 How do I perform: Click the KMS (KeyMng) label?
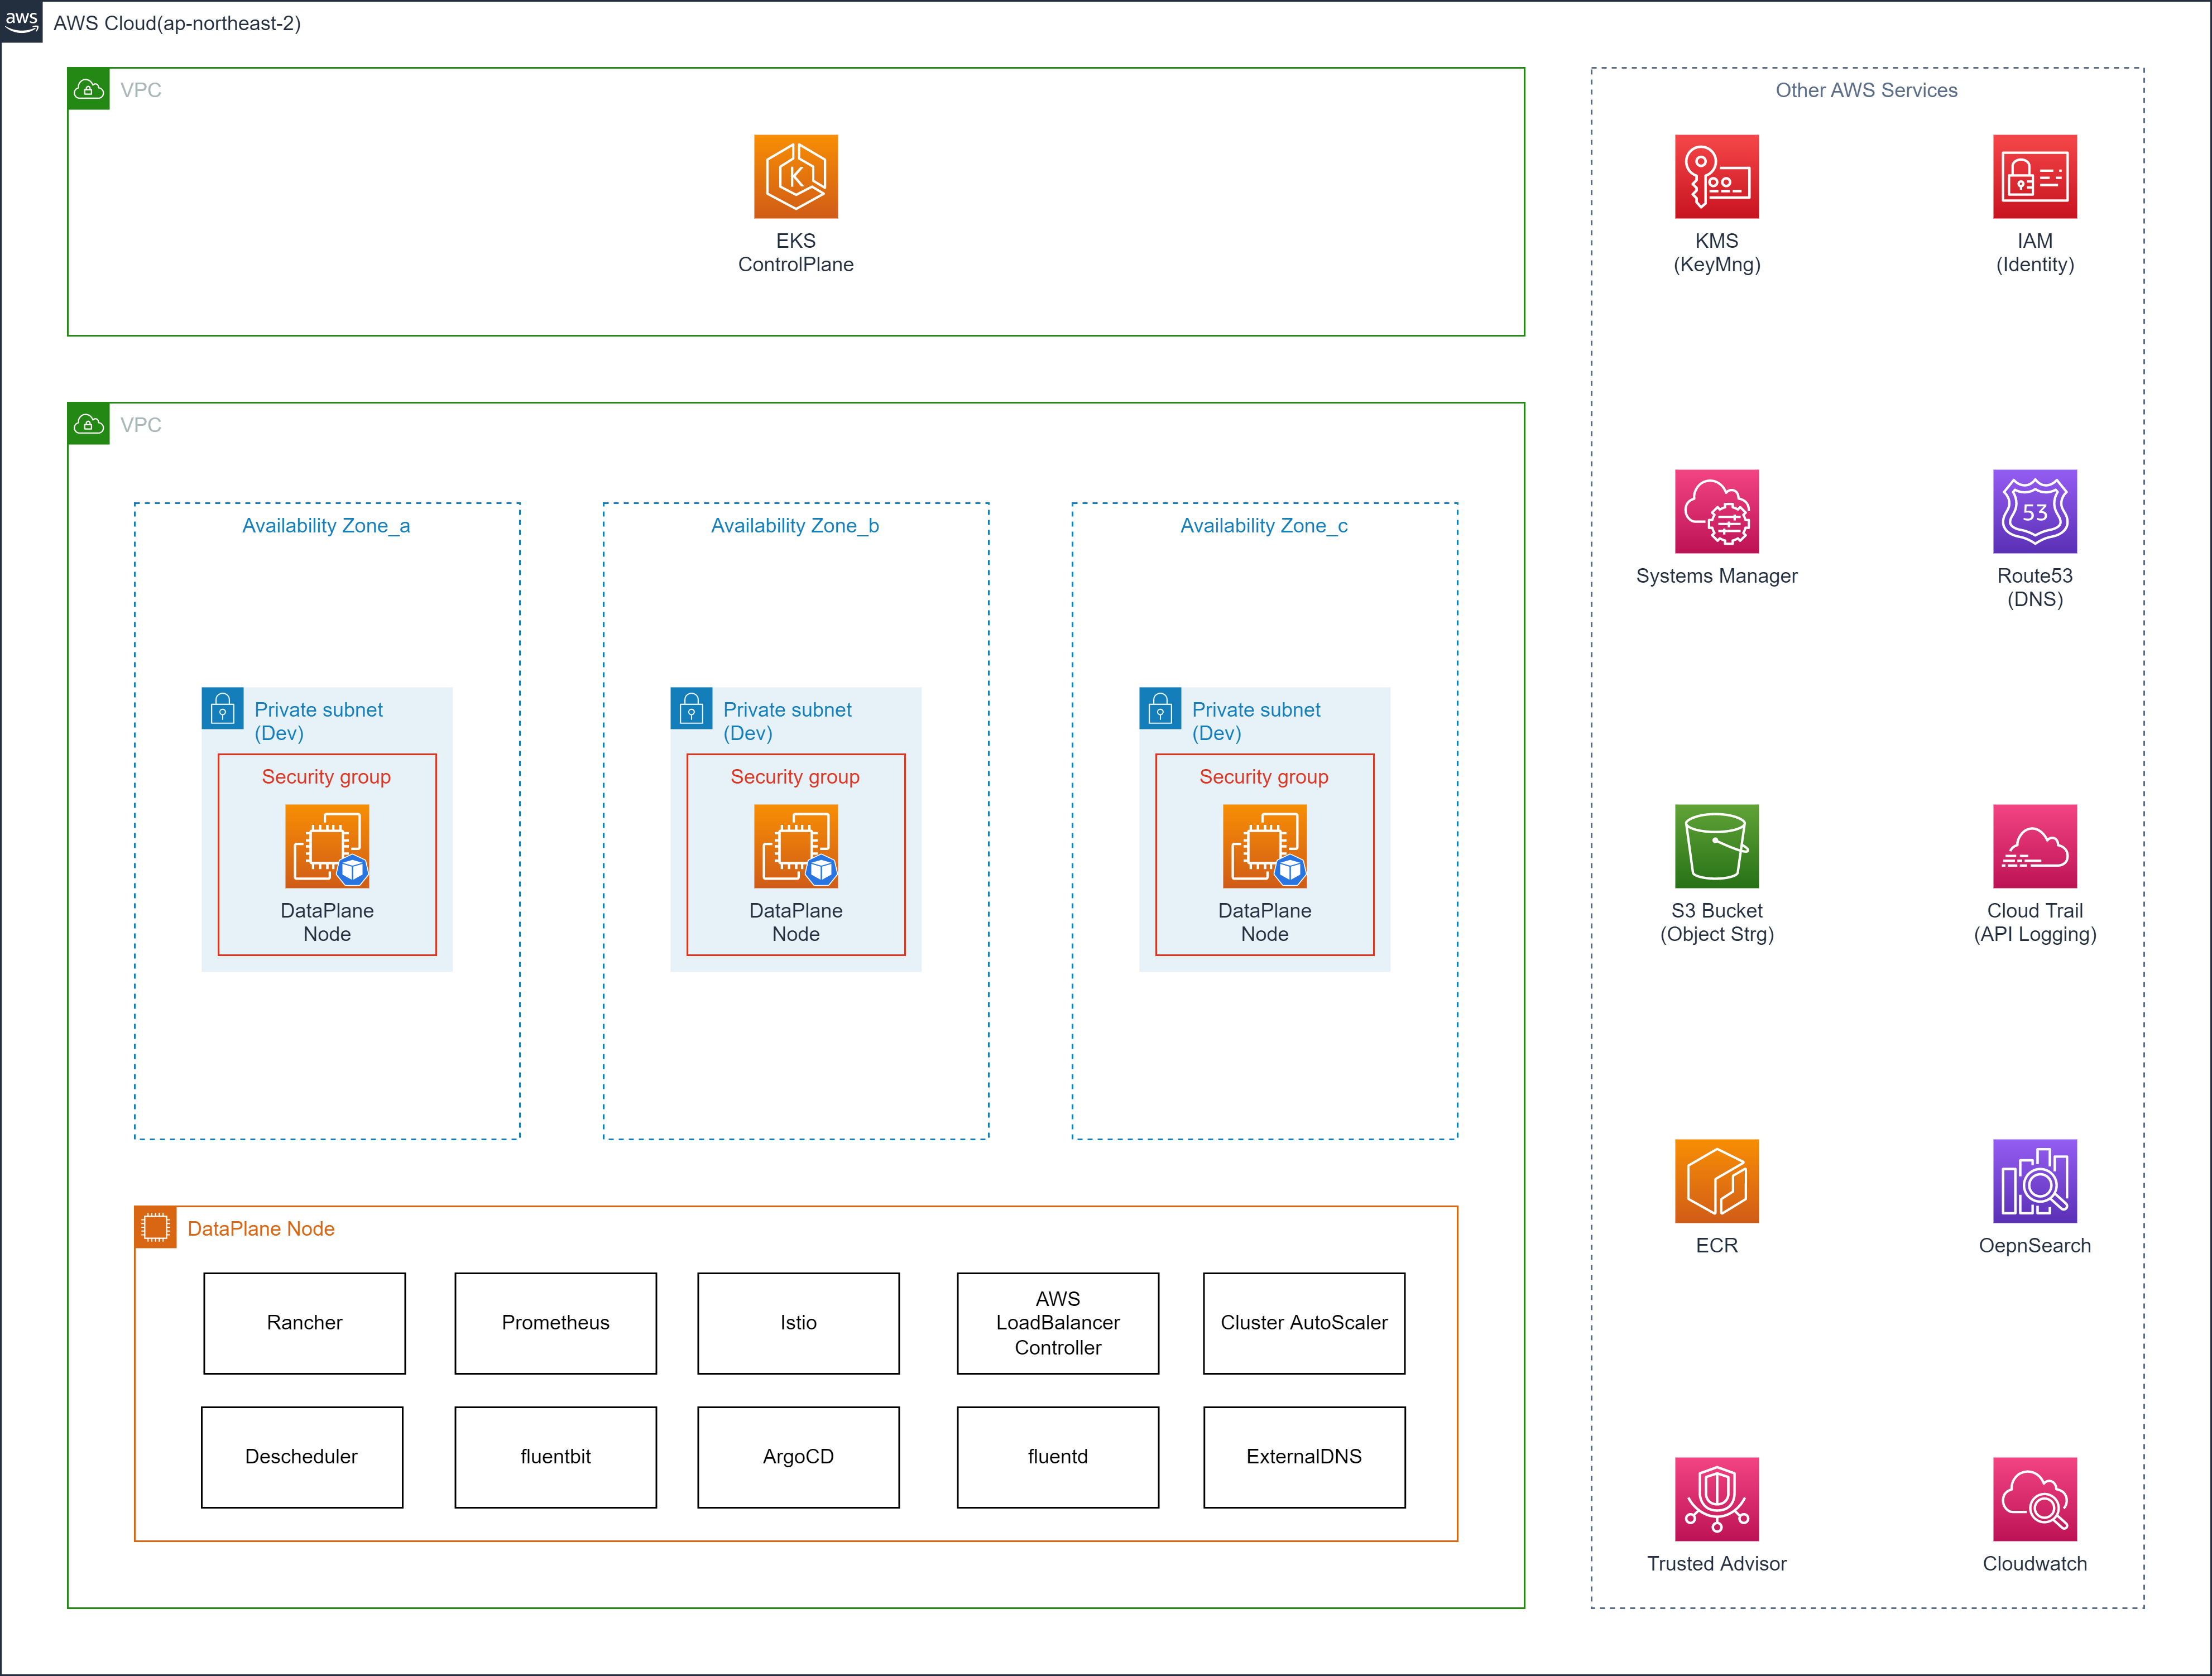[1717, 252]
